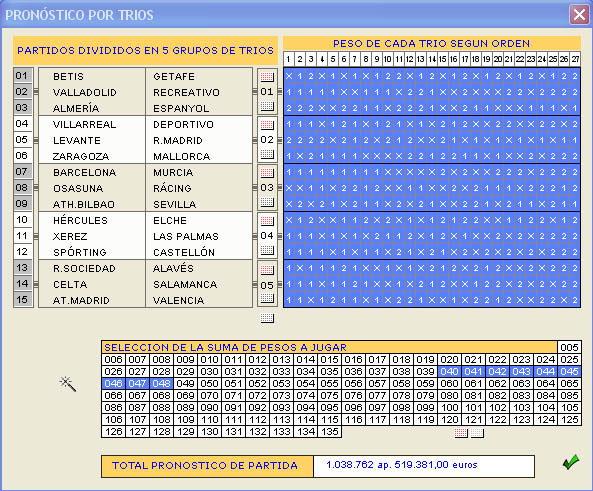
Task: Click column header 14 in the peso table
Action: pos(432,59)
